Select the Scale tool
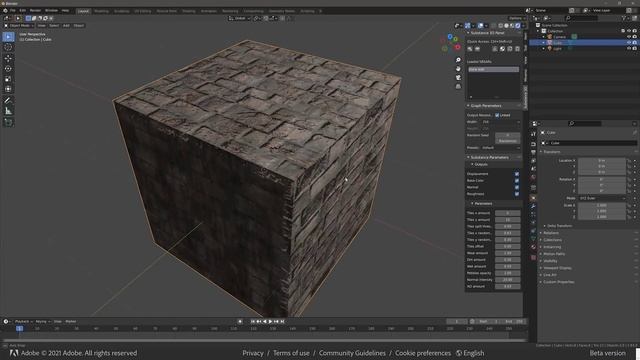 [8, 79]
